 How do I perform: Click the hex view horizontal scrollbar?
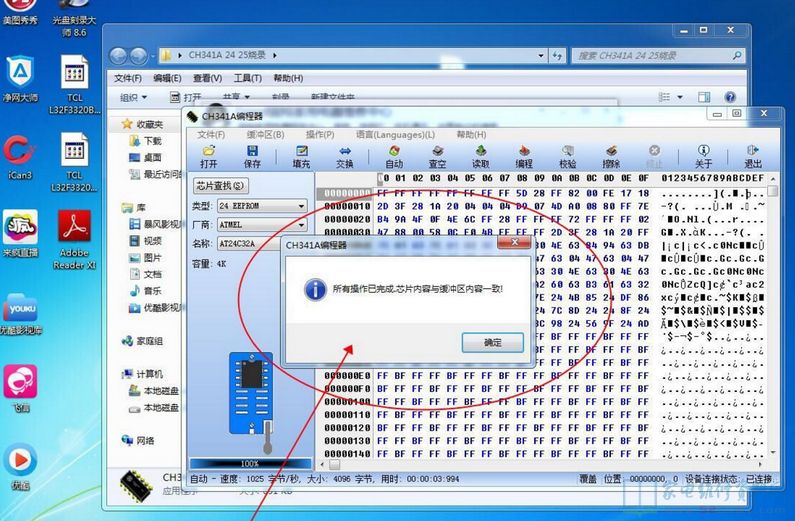(x=540, y=464)
